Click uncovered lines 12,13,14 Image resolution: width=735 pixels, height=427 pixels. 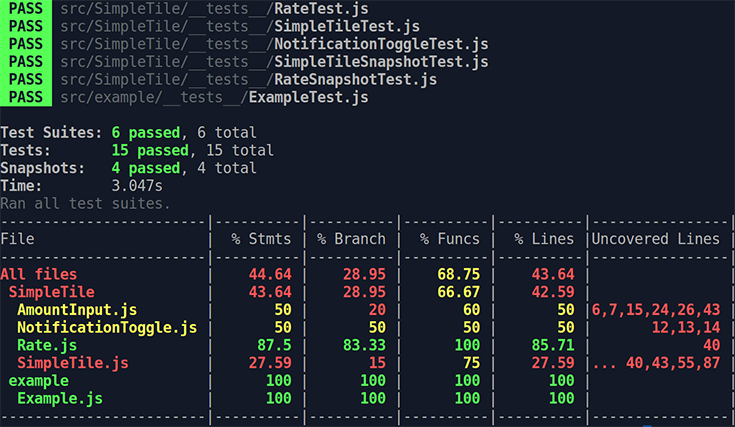[x=685, y=328]
